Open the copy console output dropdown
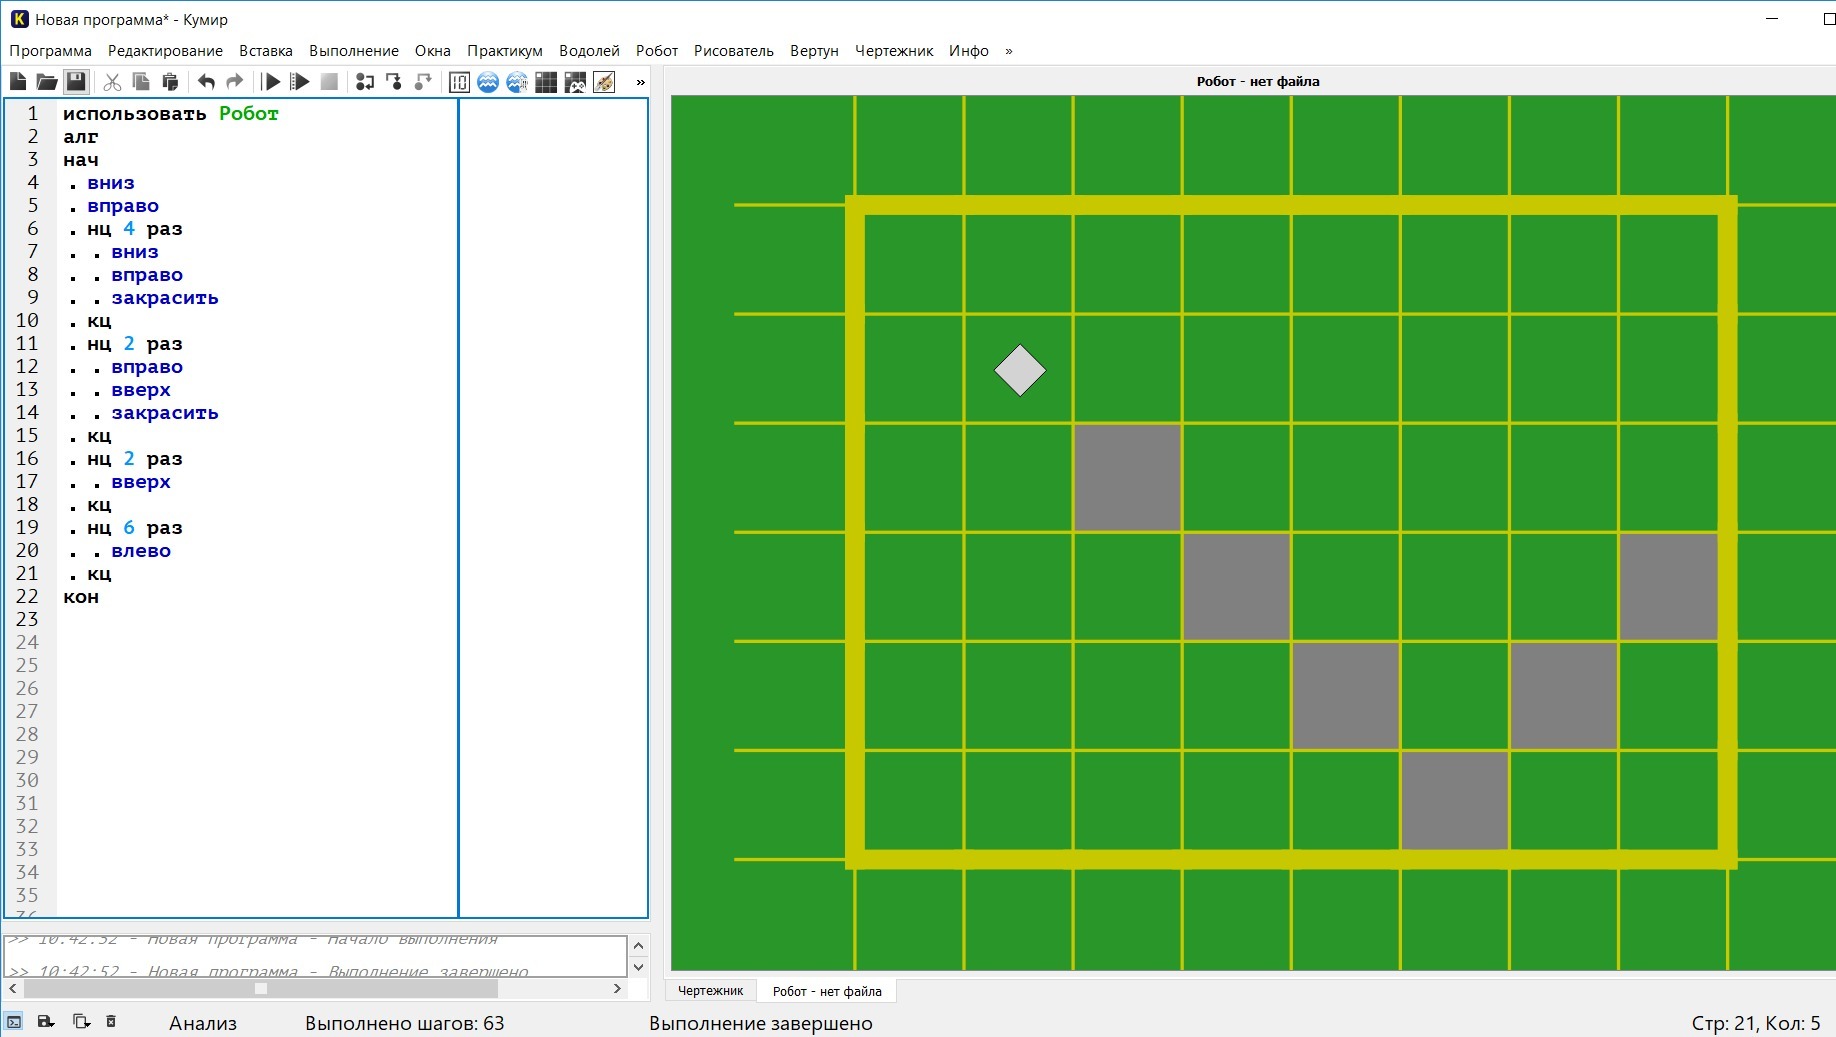1836x1037 pixels. 81,1022
